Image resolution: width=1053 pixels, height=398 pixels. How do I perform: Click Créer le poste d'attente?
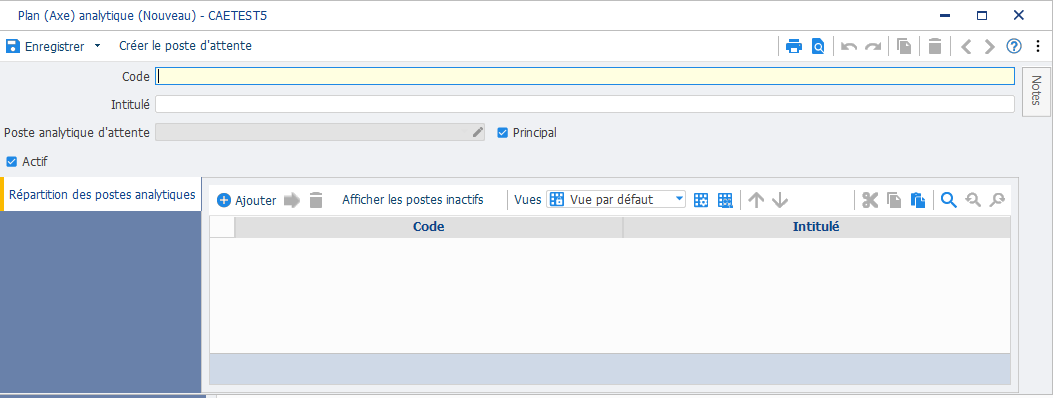[x=185, y=46]
